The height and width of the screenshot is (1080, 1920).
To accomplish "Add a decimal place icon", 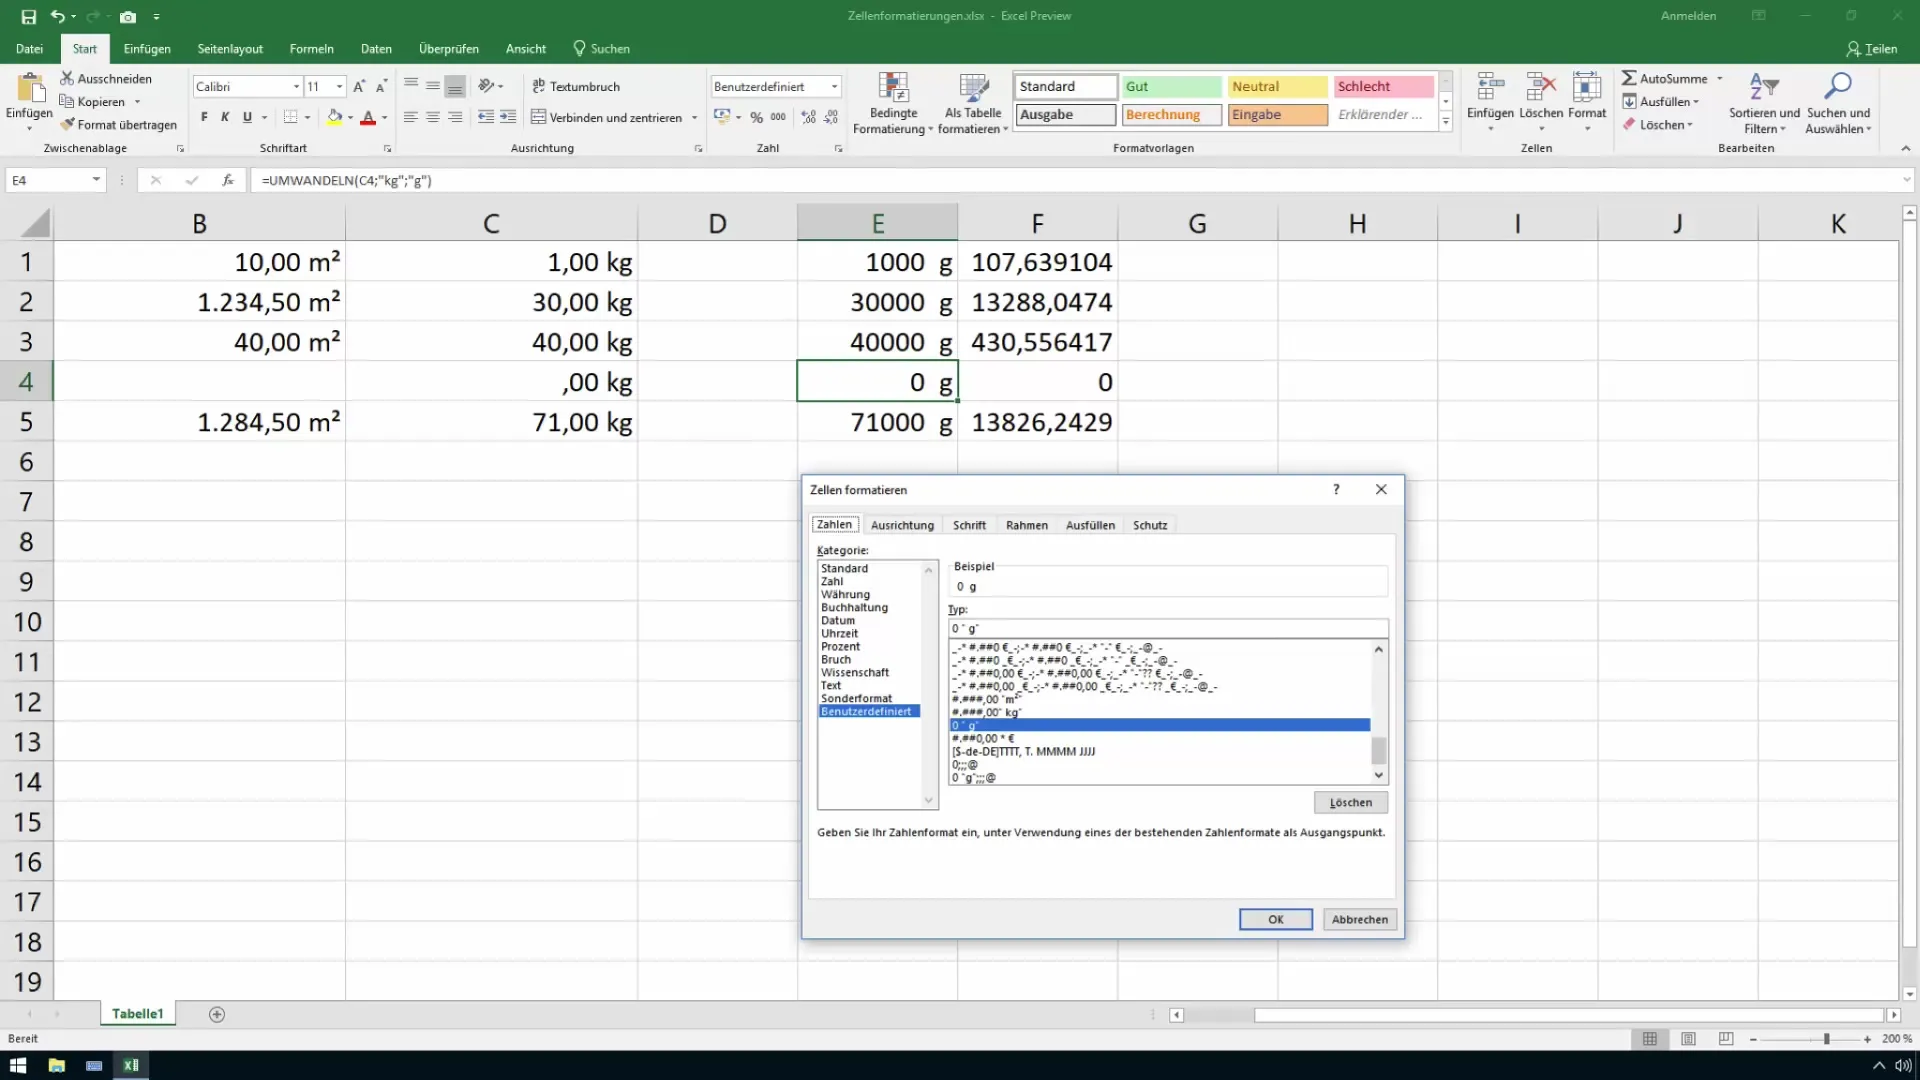I will pos(808,117).
